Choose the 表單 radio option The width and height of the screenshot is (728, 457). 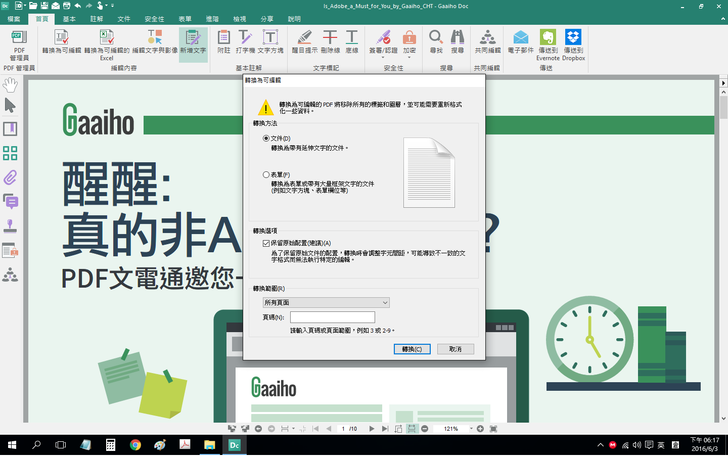click(265, 174)
